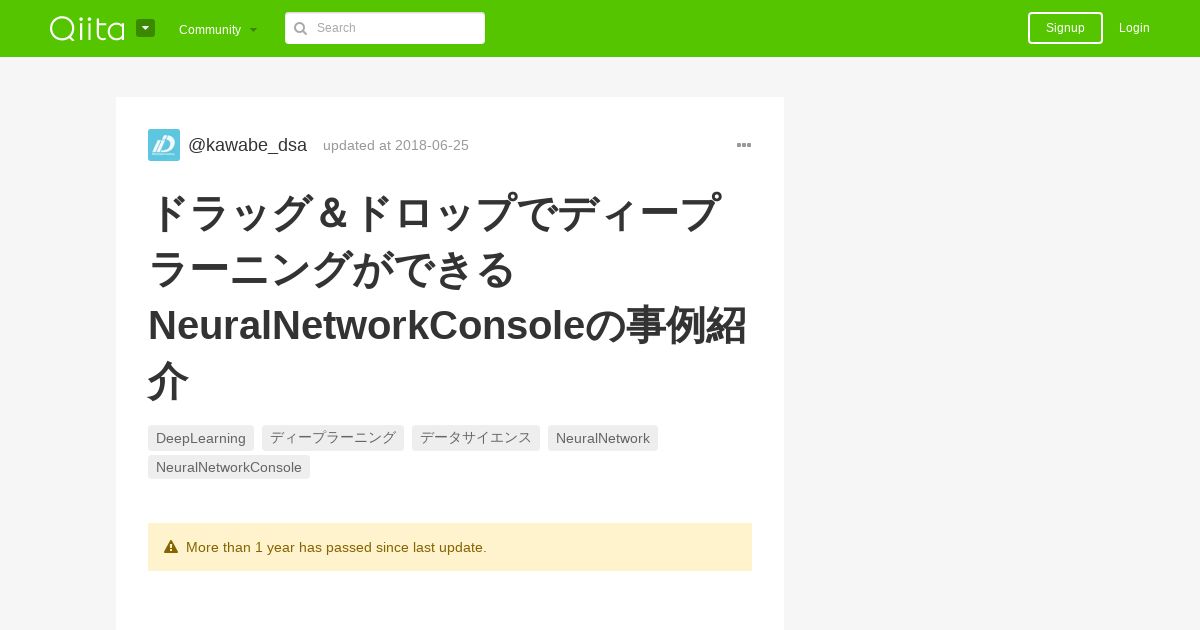The image size is (1200, 630).
Task: Click the warning triangle icon in notice
Action: [171, 547]
